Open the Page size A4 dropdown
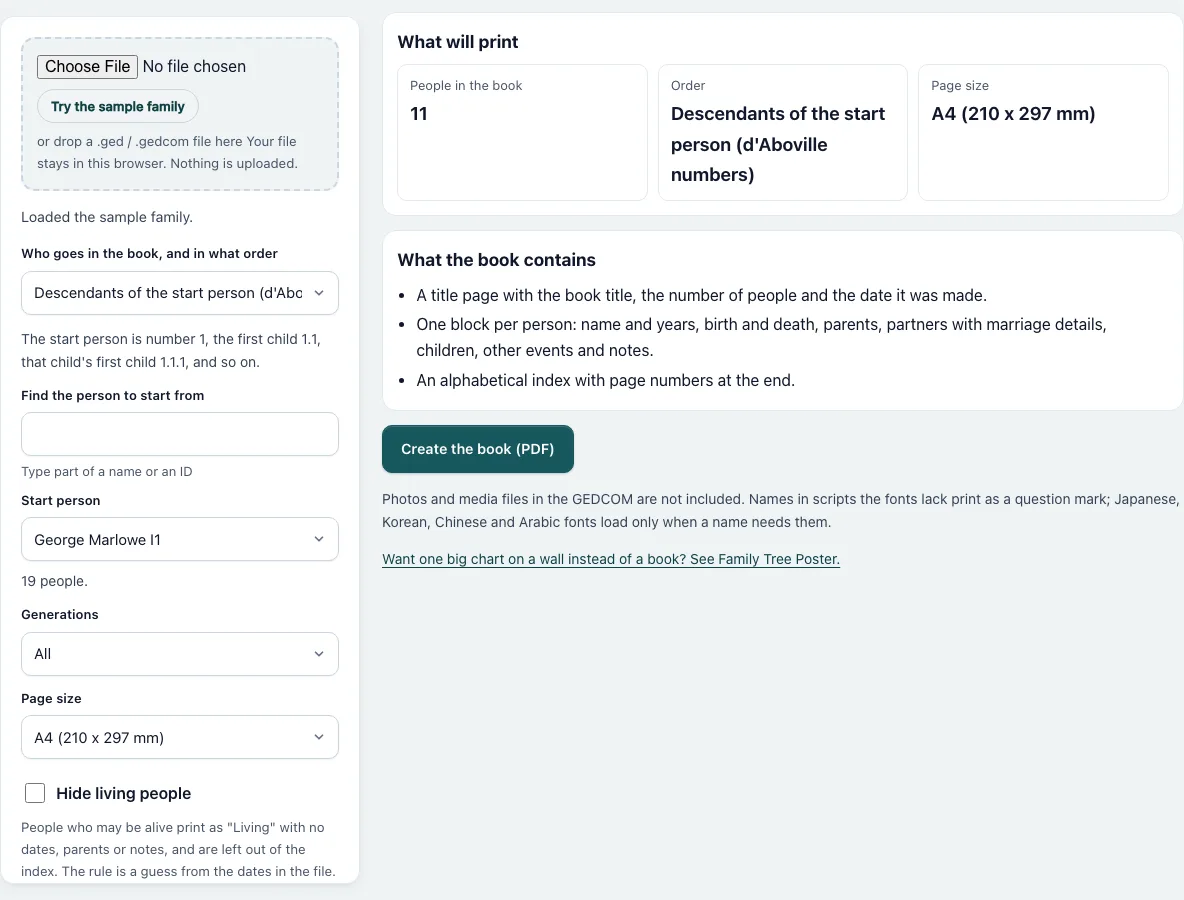Image resolution: width=1184 pixels, height=900 pixels. [180, 737]
